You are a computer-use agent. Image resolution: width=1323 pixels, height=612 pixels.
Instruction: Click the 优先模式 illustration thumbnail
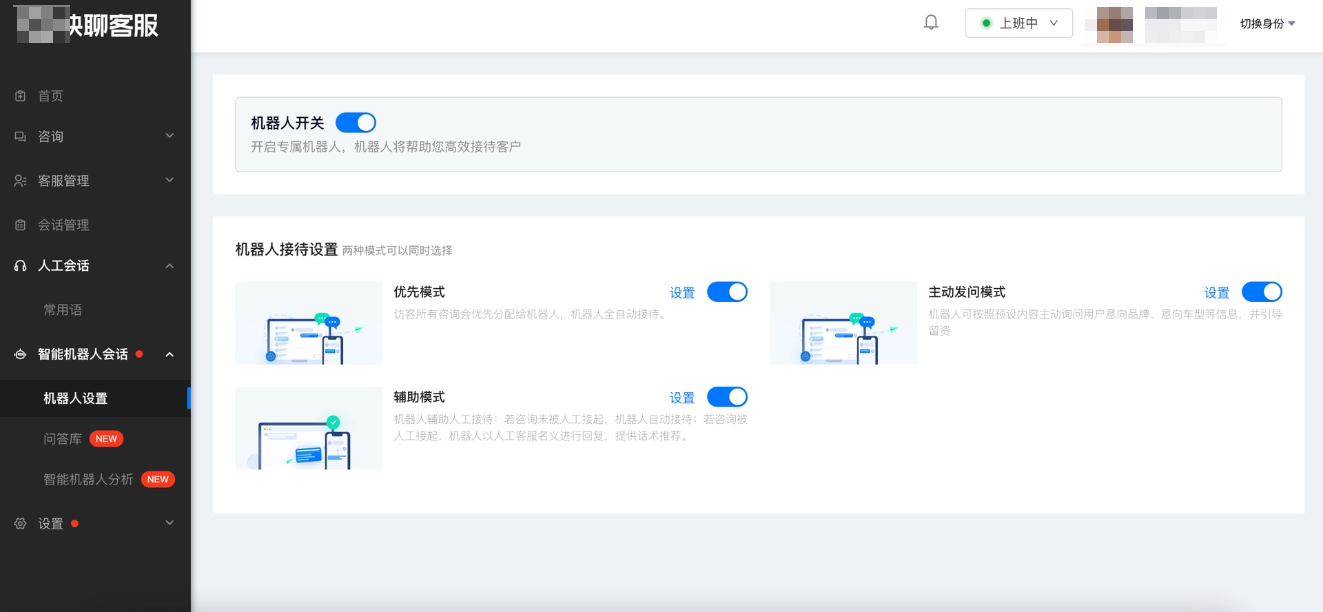pyautogui.click(x=308, y=323)
